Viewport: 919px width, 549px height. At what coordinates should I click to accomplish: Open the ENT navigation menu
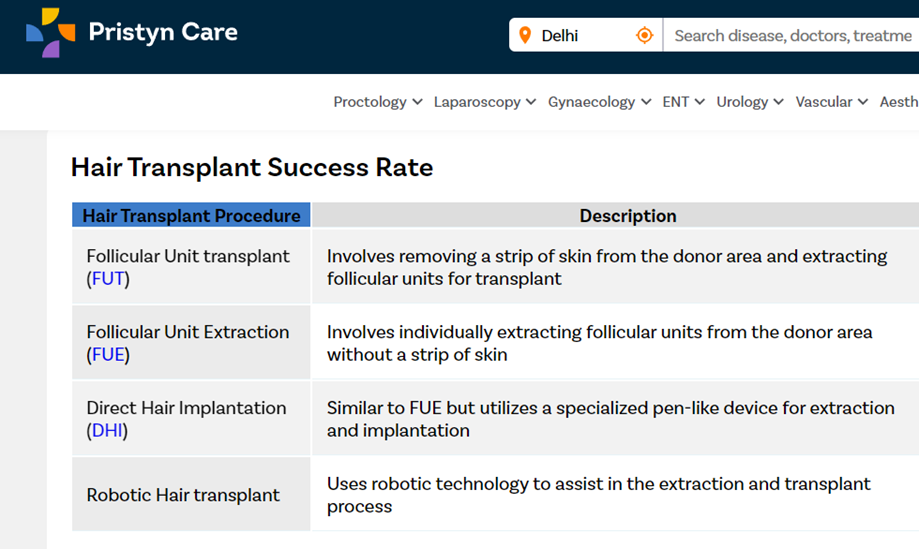[683, 102]
